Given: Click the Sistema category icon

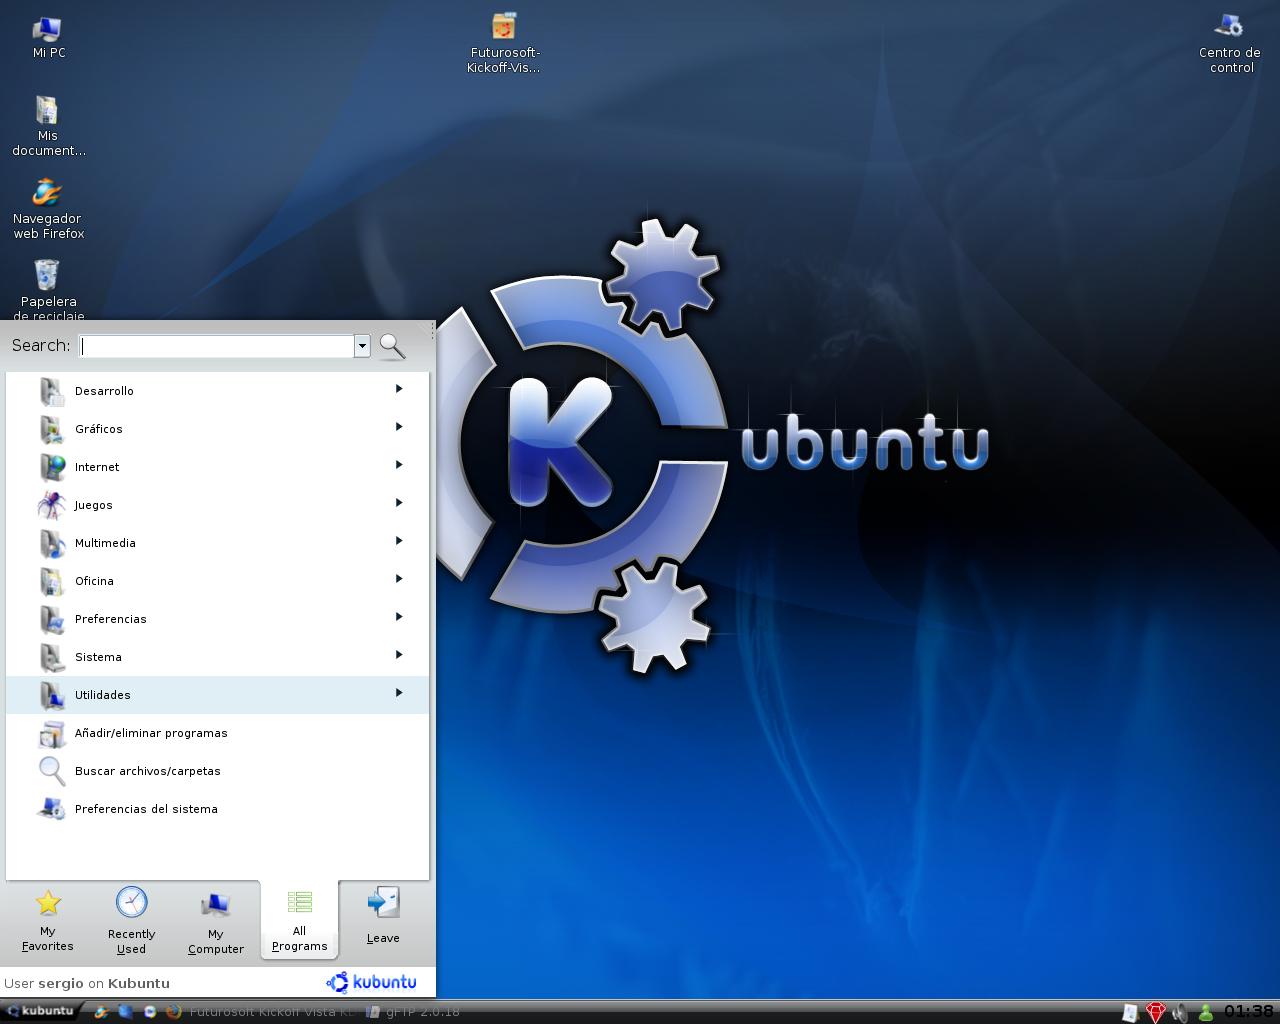Looking at the screenshot, I should (52, 657).
